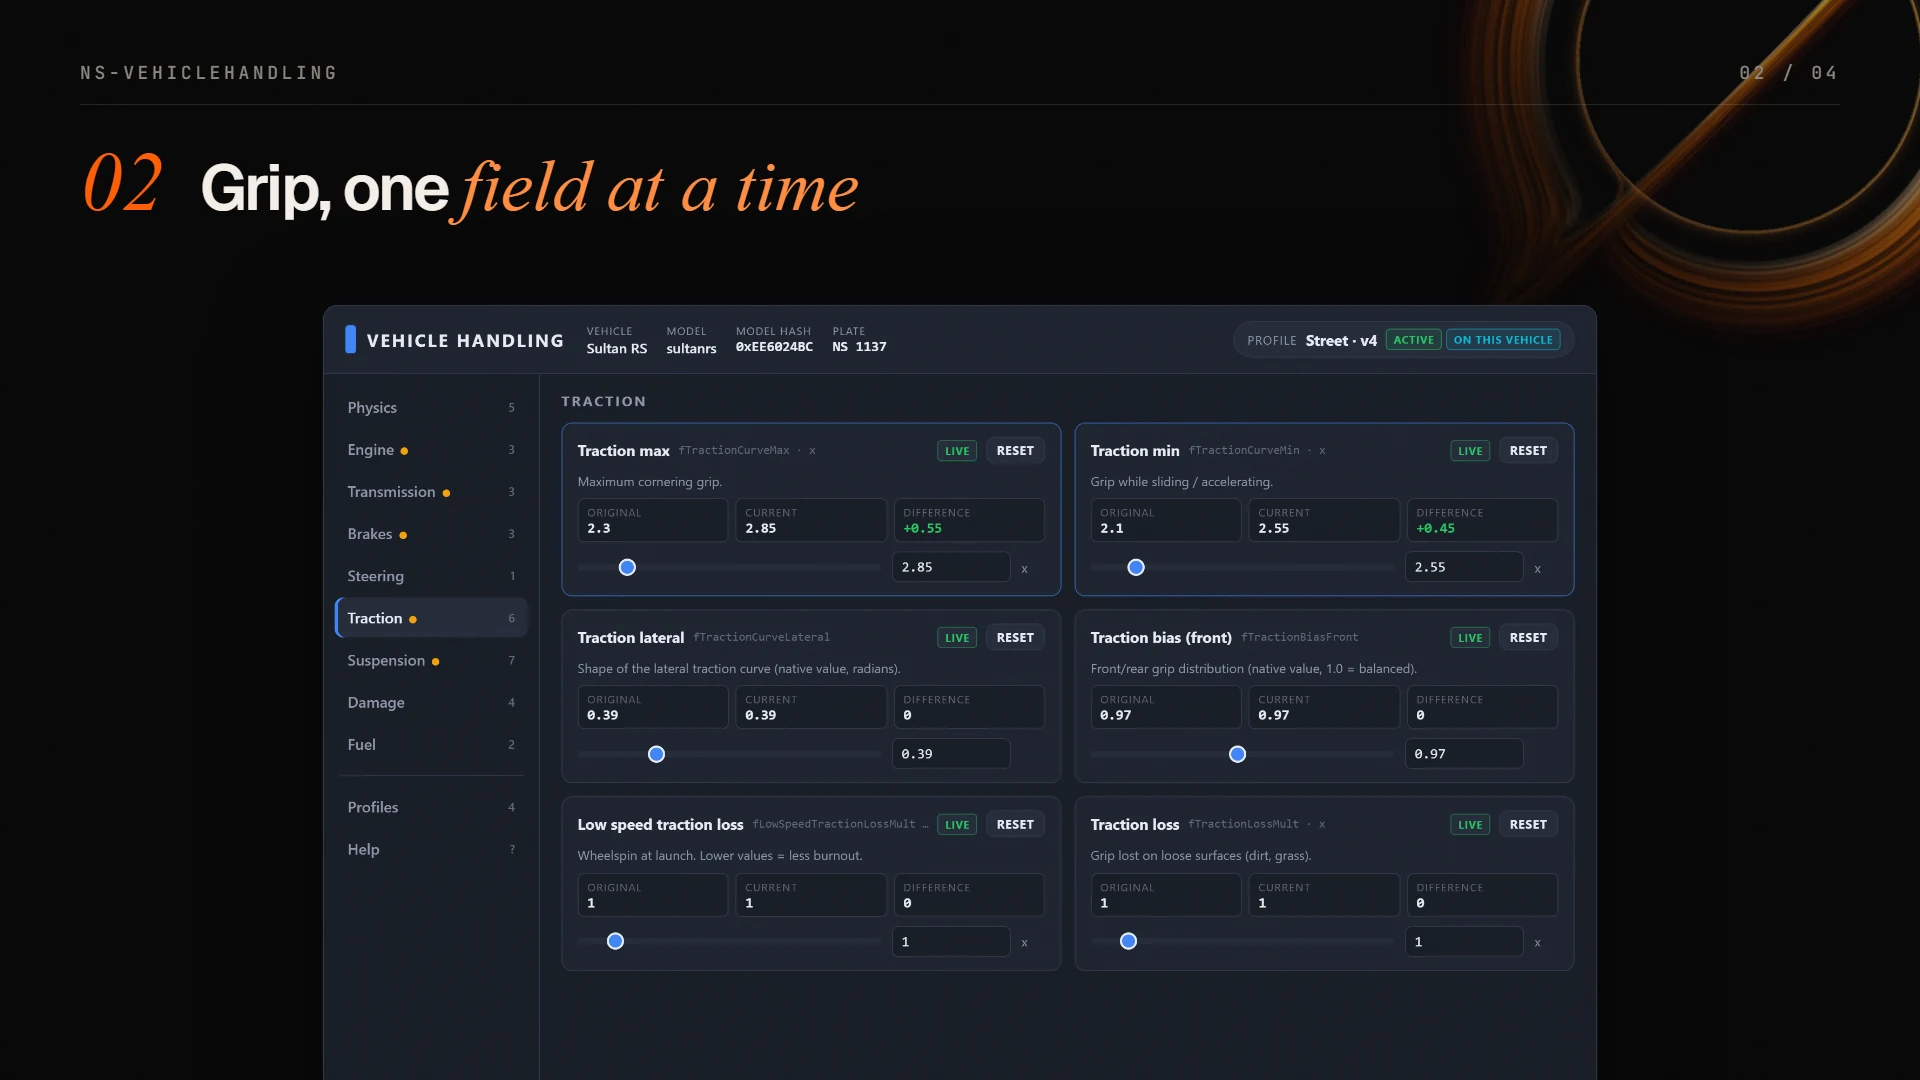The width and height of the screenshot is (1920, 1080).
Task: Reset the Traction min field
Action: 1528,451
